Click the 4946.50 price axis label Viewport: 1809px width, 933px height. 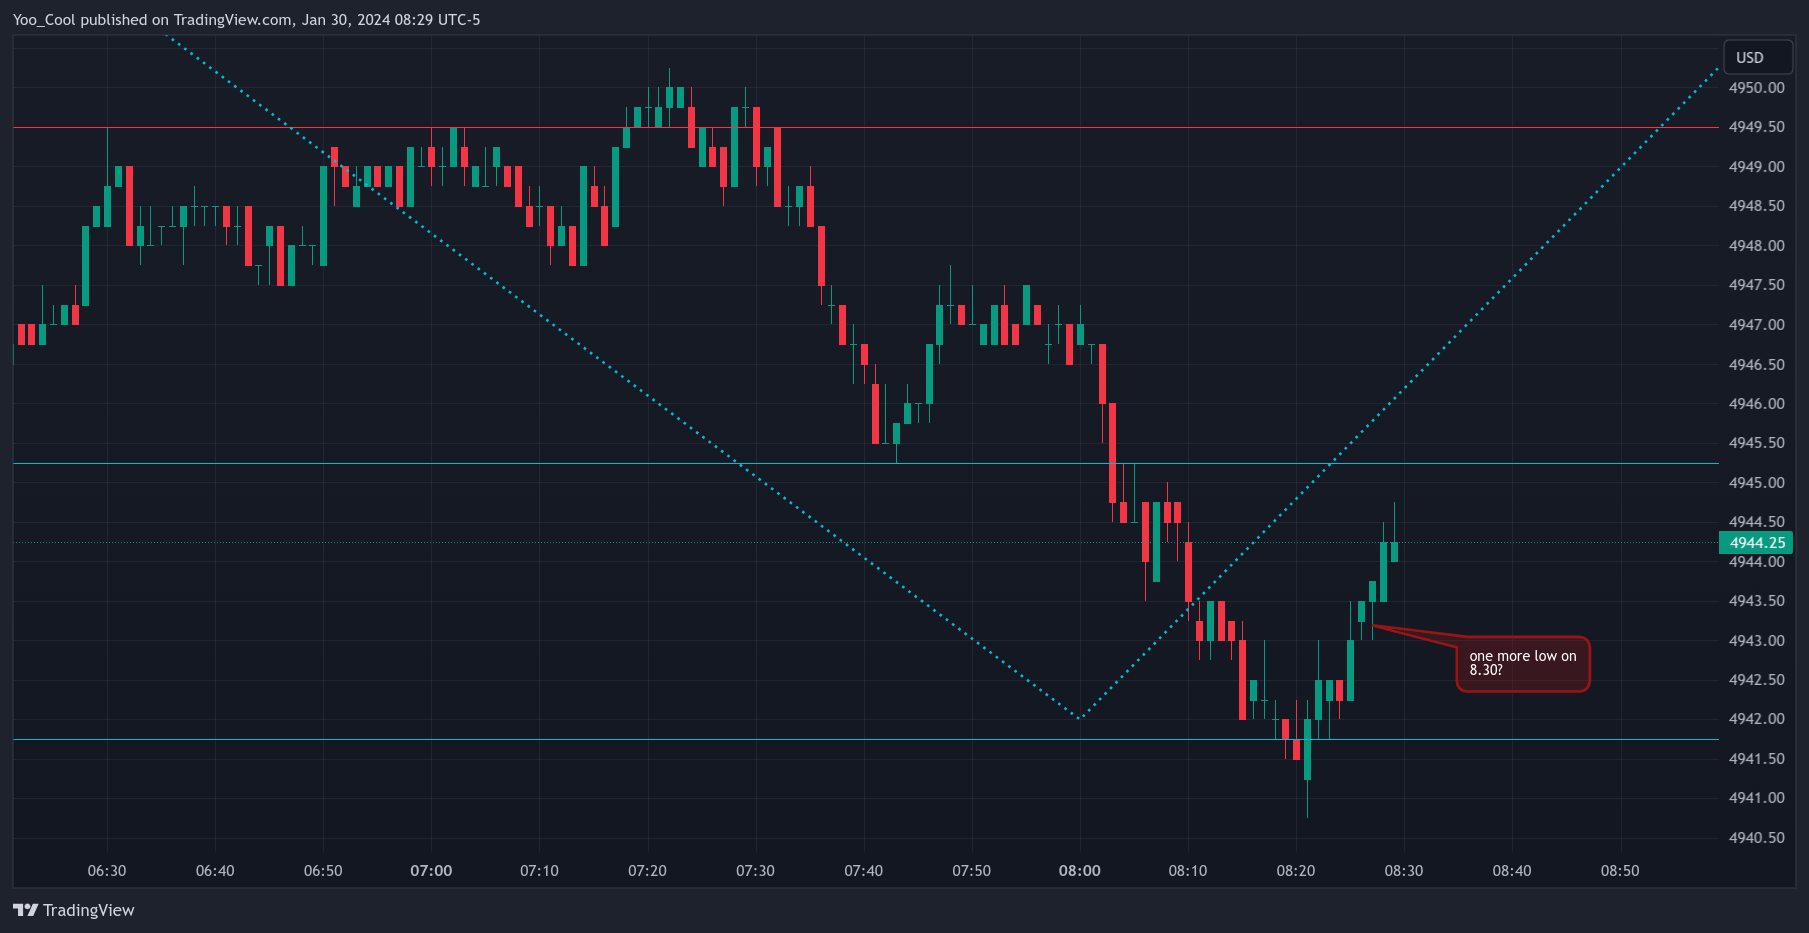tap(1757, 365)
